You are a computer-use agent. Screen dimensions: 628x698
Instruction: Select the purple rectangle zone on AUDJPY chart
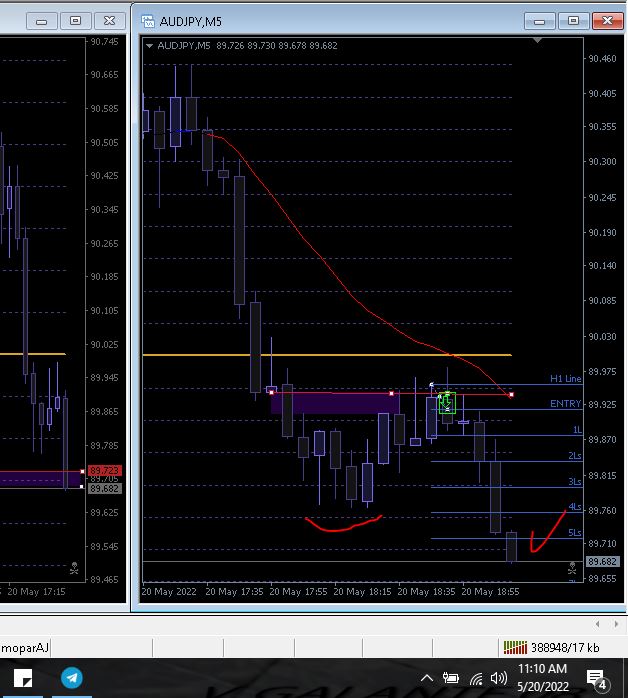point(334,404)
